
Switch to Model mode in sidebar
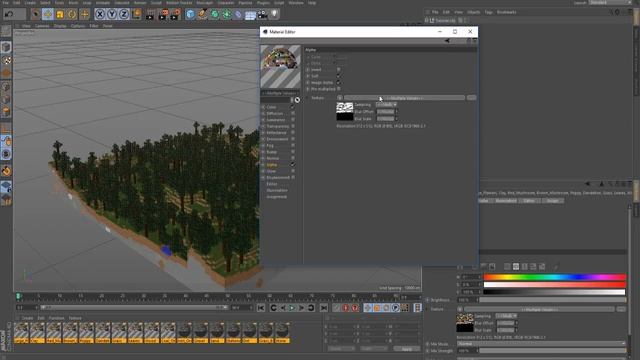click(6, 47)
